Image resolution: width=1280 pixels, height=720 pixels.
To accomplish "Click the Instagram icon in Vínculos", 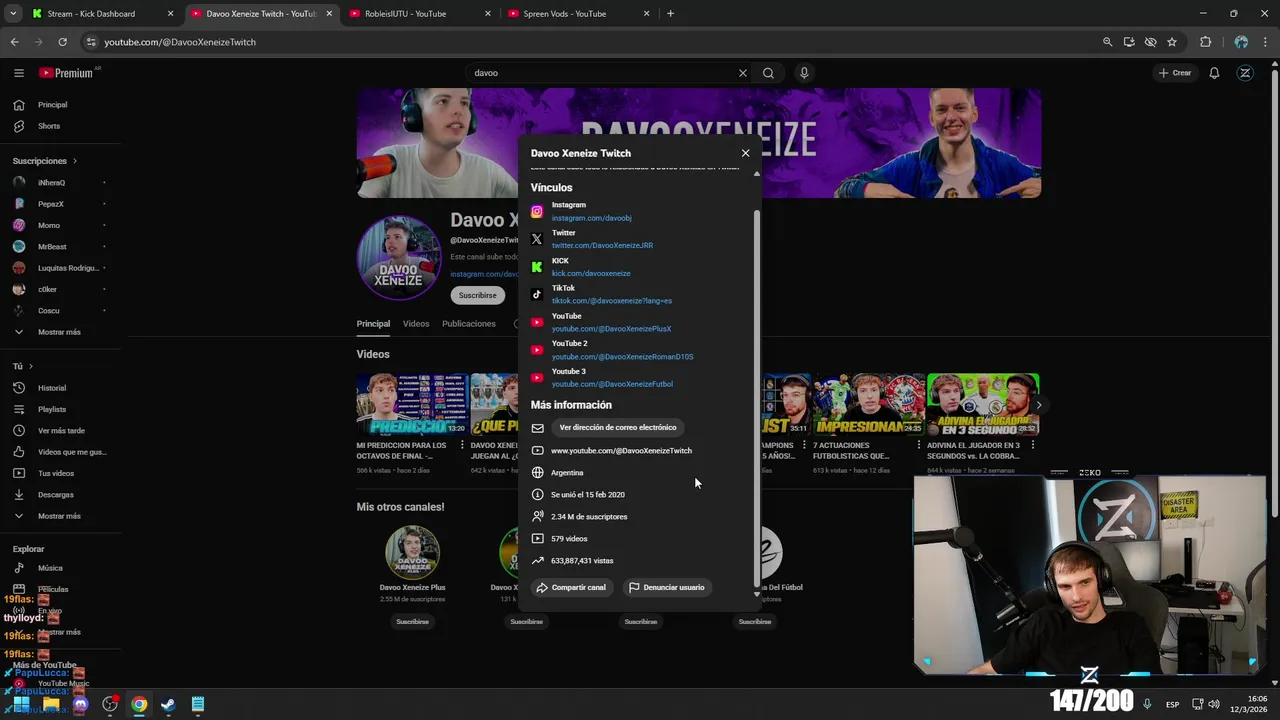I will 537,211.
